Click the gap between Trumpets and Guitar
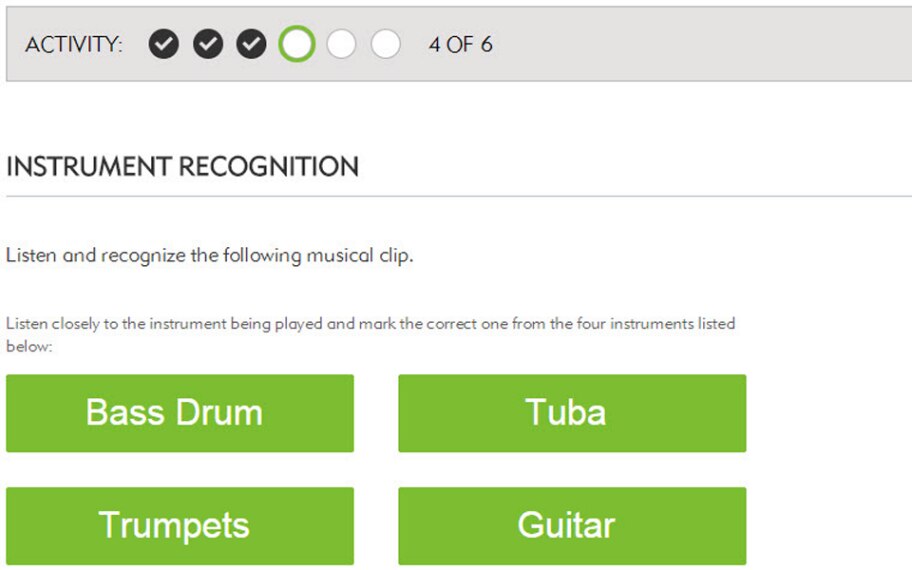 [x=376, y=526]
